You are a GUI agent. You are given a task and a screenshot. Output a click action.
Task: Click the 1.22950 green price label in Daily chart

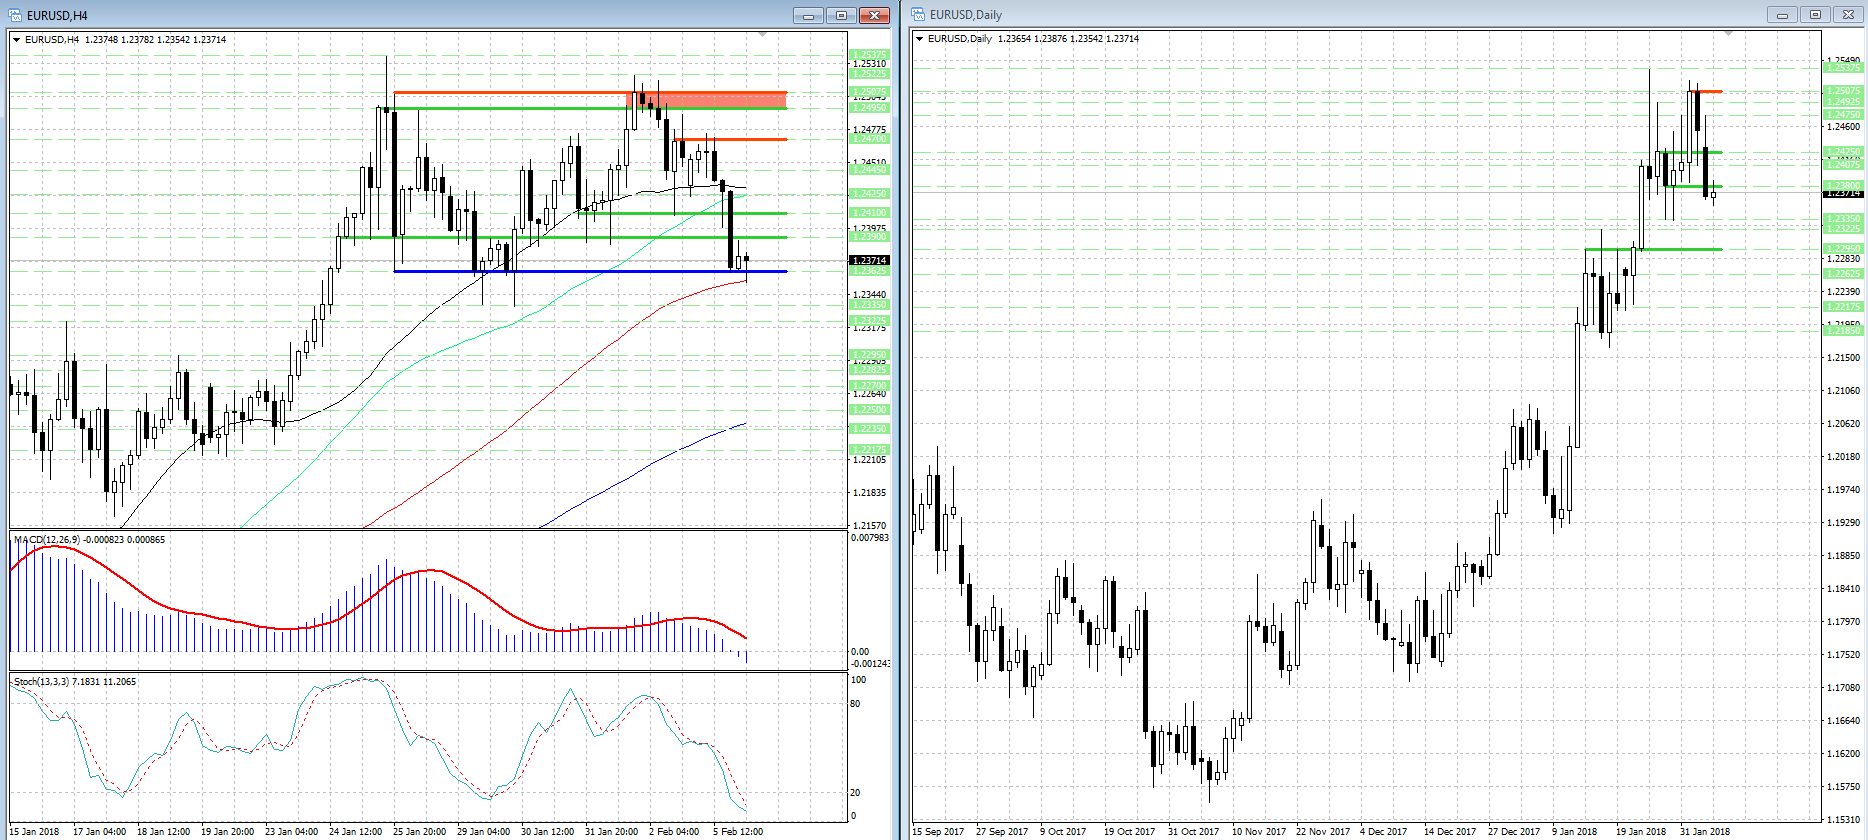[1844, 249]
